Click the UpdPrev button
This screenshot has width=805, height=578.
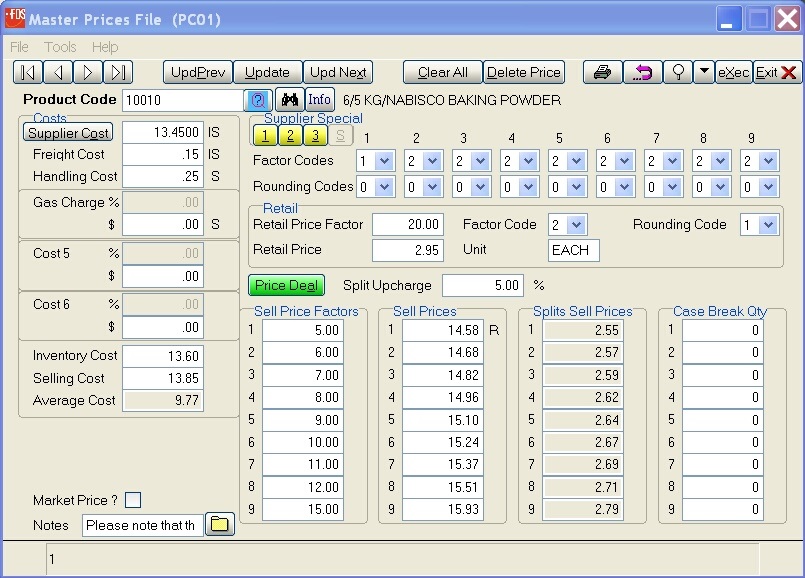click(x=198, y=72)
